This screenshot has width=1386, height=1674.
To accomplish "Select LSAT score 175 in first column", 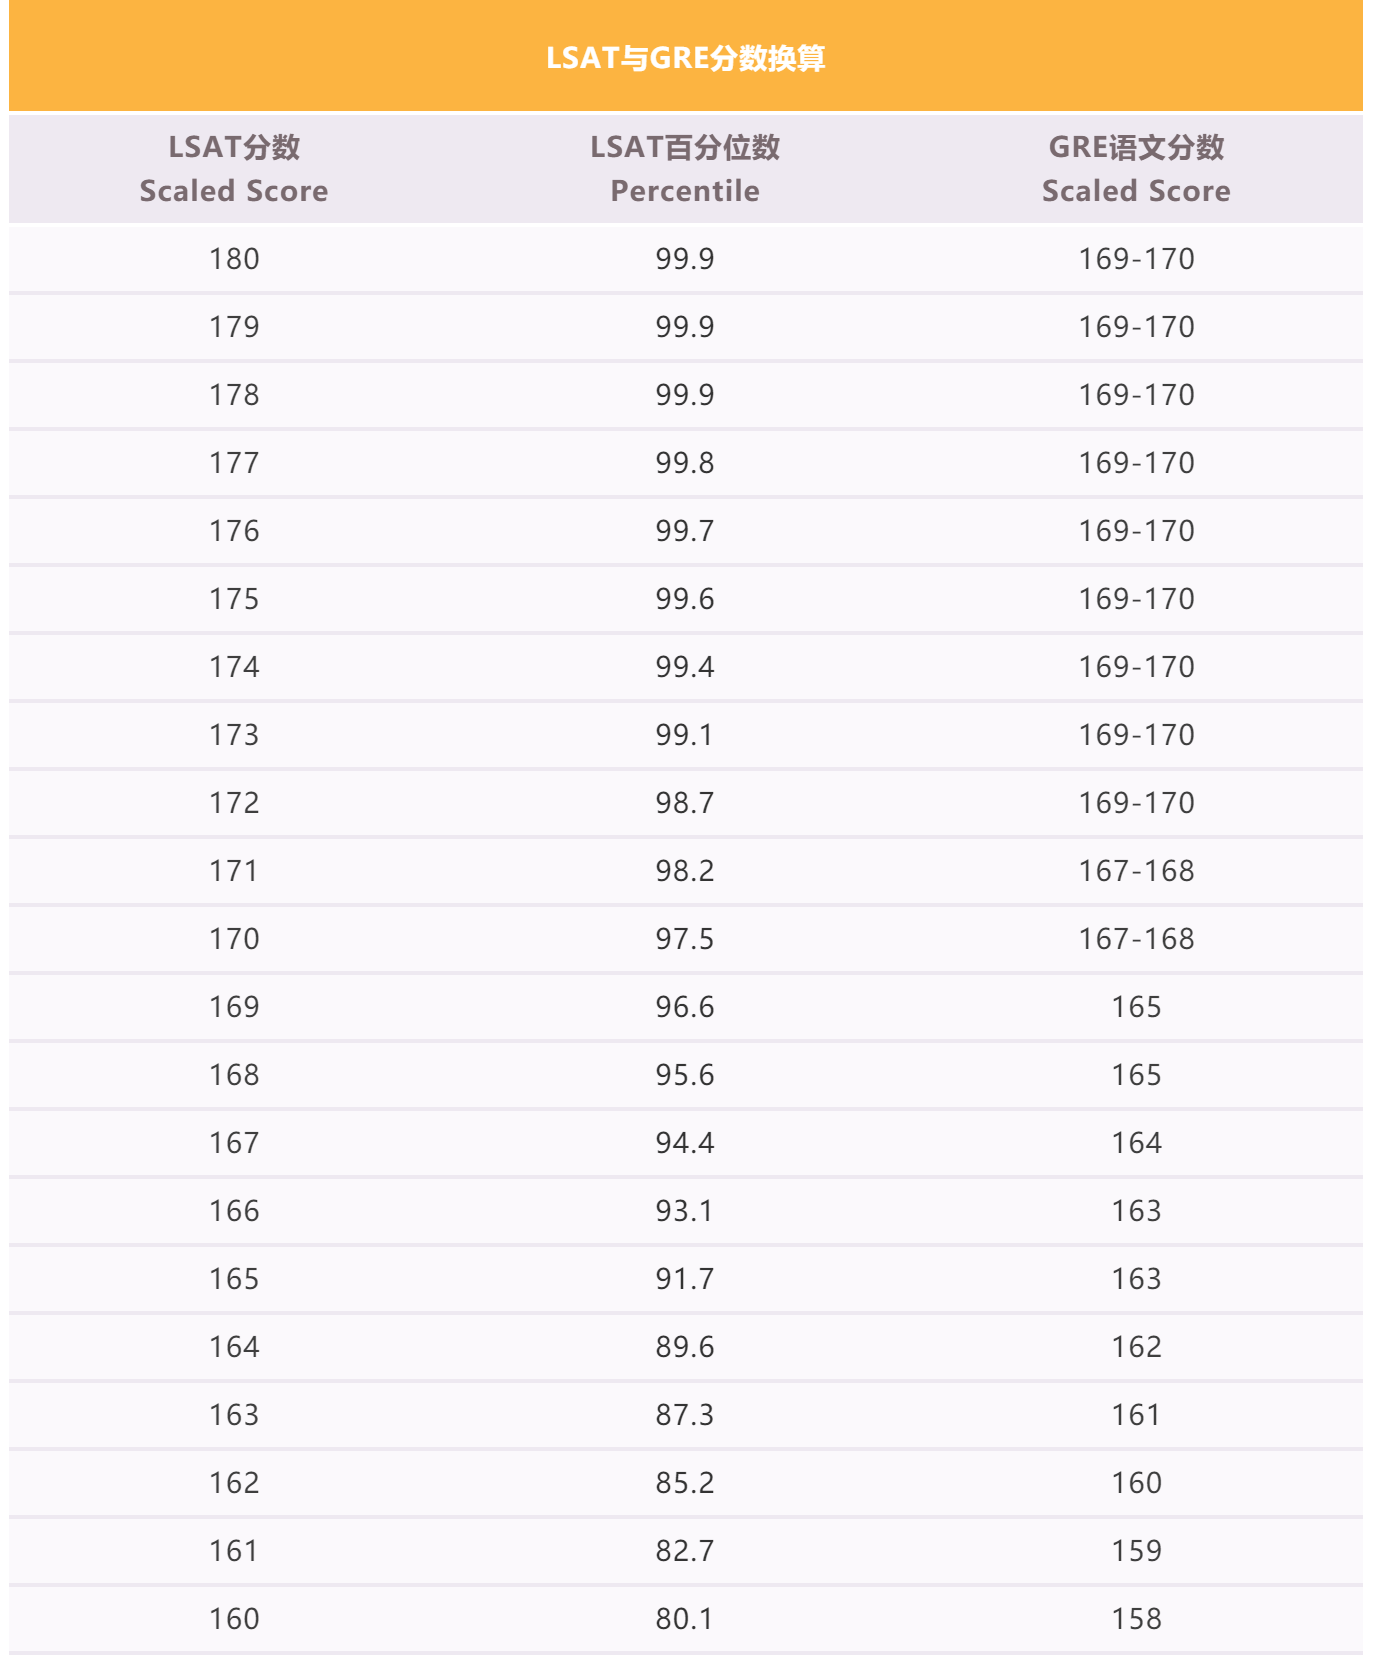I will point(234,599).
